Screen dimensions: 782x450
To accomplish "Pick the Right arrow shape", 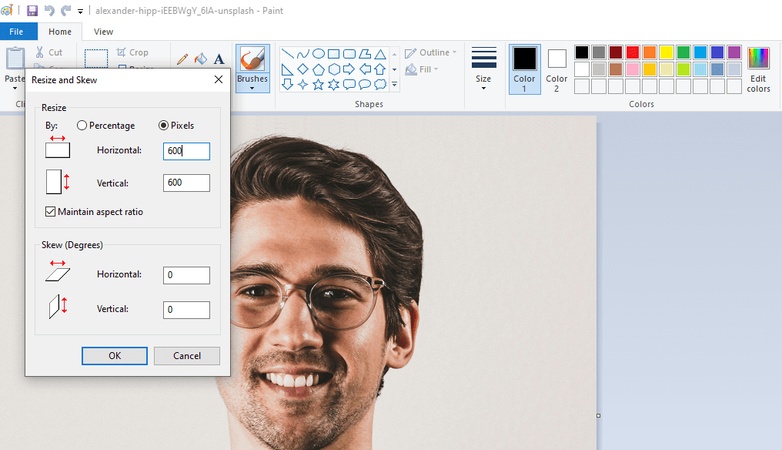I will coord(349,69).
